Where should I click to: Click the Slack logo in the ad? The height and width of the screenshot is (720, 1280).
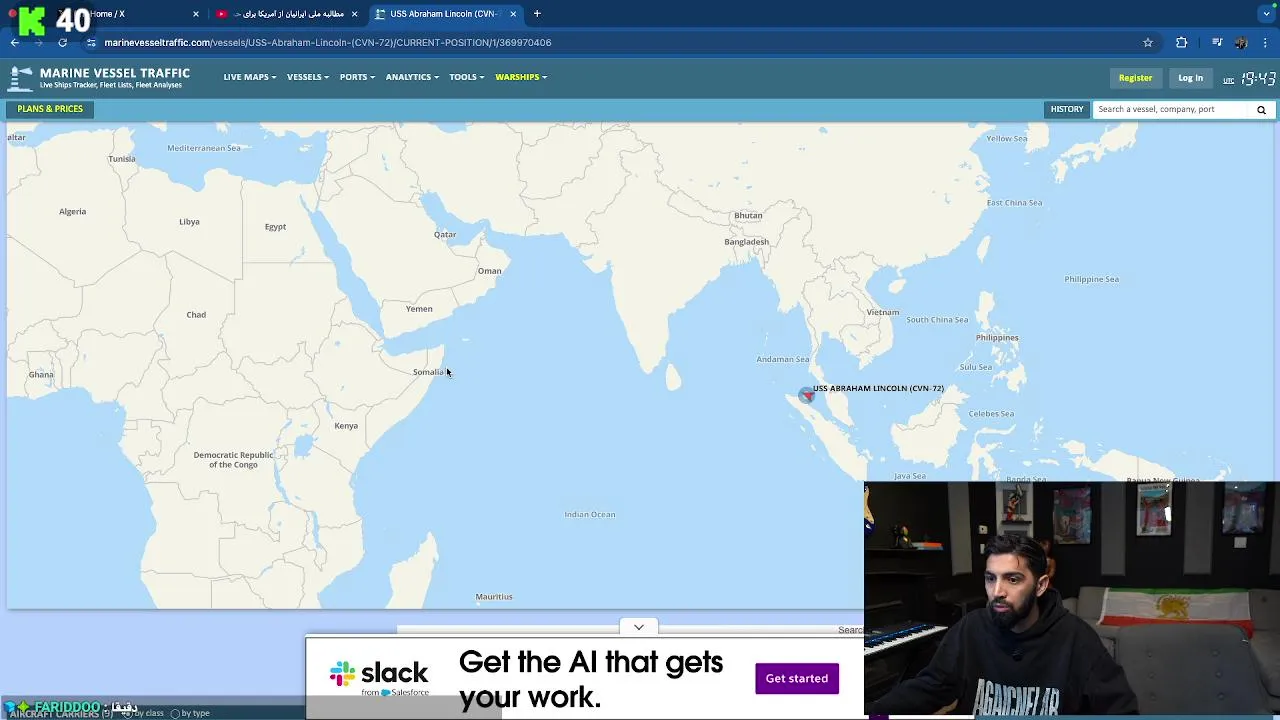tap(379, 676)
